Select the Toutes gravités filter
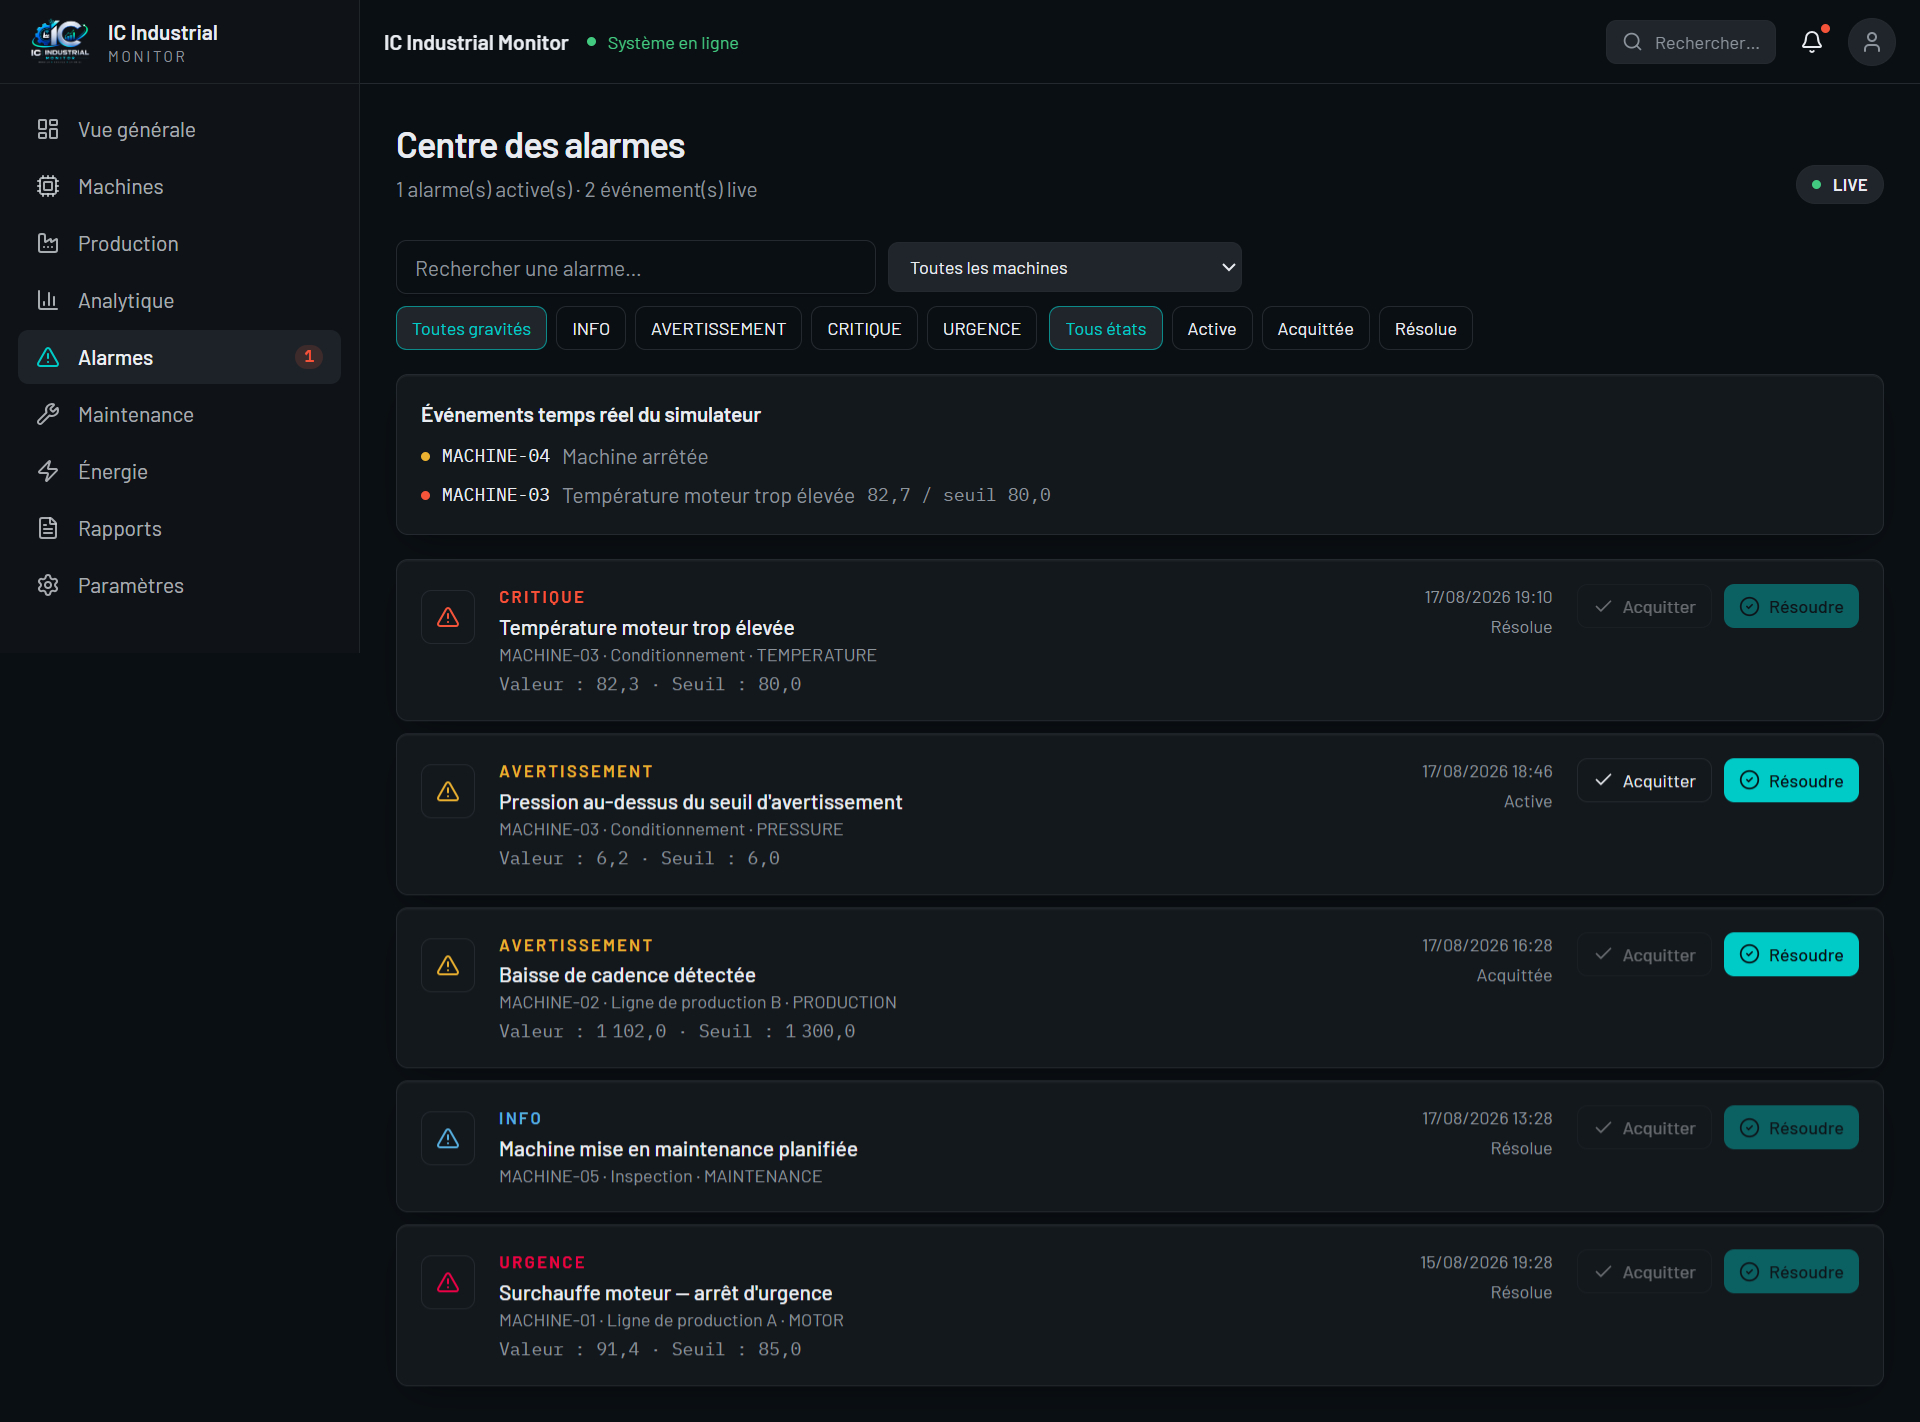This screenshot has height=1422, width=1920. pos(471,328)
